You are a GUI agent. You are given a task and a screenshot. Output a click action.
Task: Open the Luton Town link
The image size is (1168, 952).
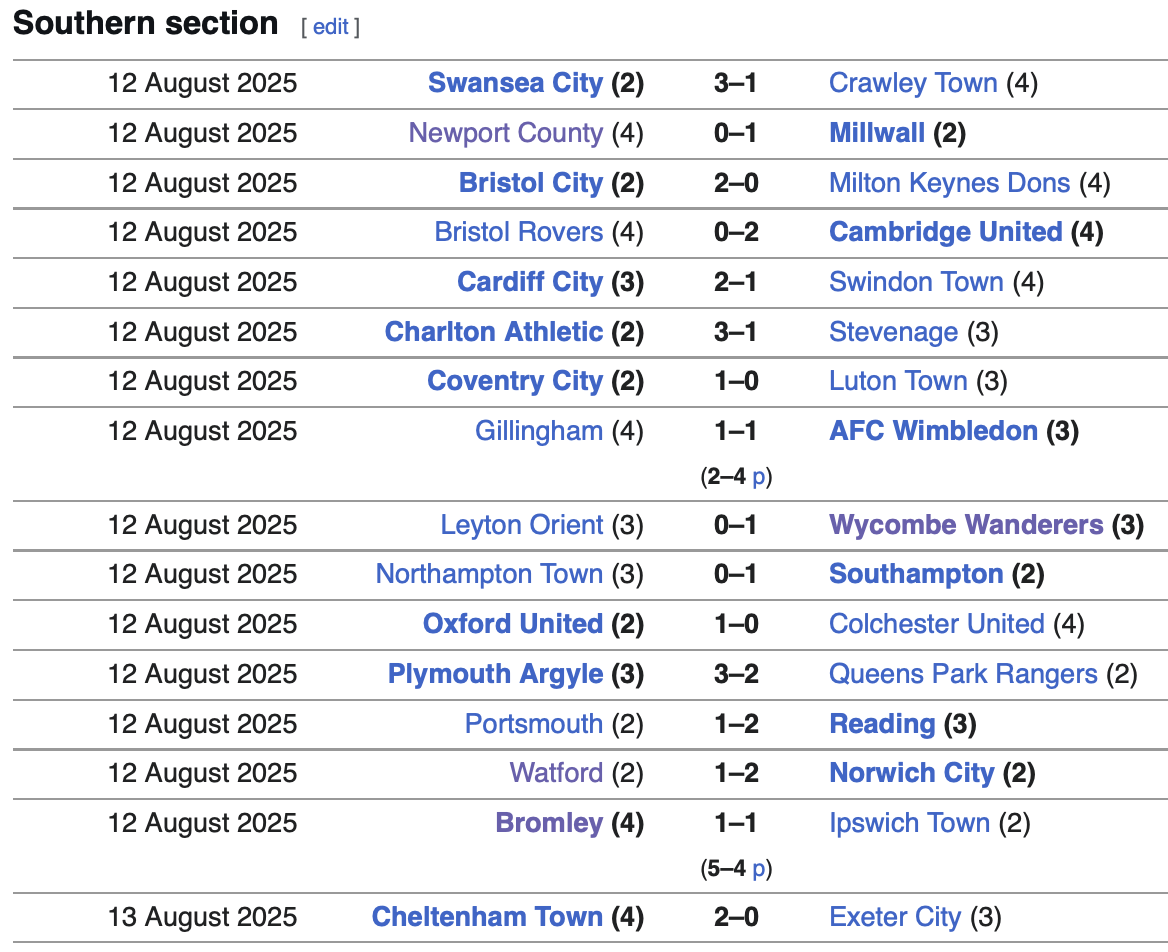[898, 381]
